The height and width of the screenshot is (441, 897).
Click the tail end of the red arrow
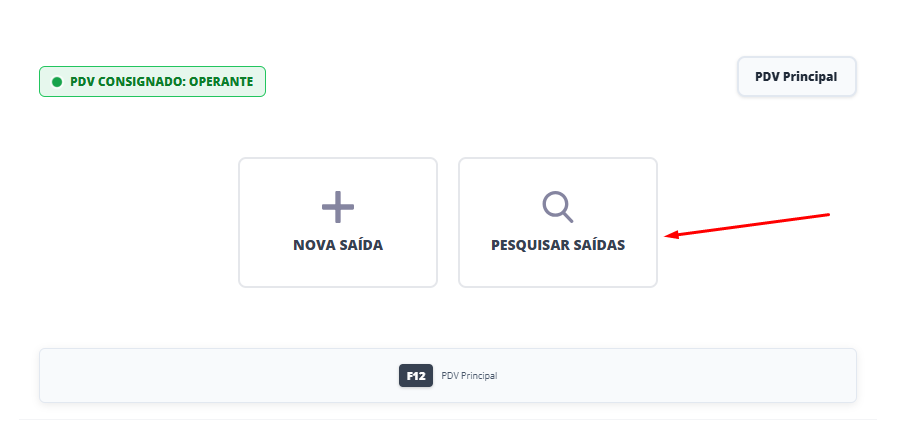pyautogui.click(x=827, y=214)
